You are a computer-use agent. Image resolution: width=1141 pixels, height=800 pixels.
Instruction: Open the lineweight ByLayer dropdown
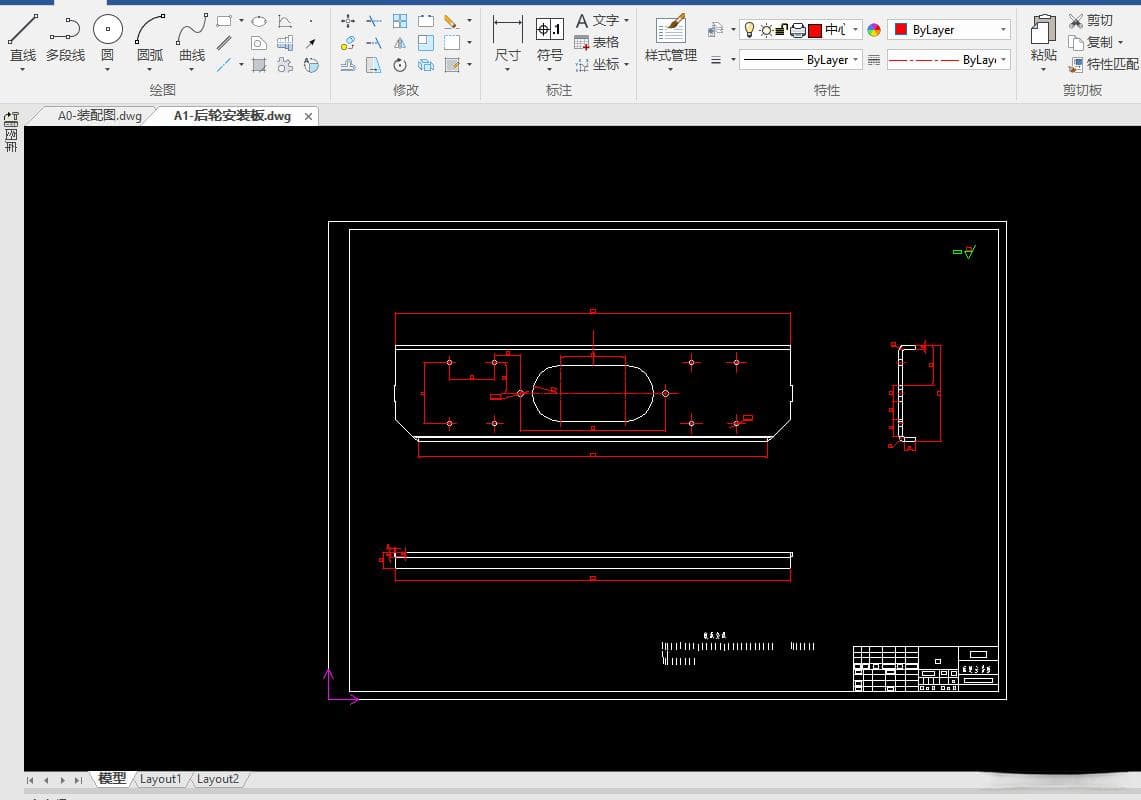(855, 60)
